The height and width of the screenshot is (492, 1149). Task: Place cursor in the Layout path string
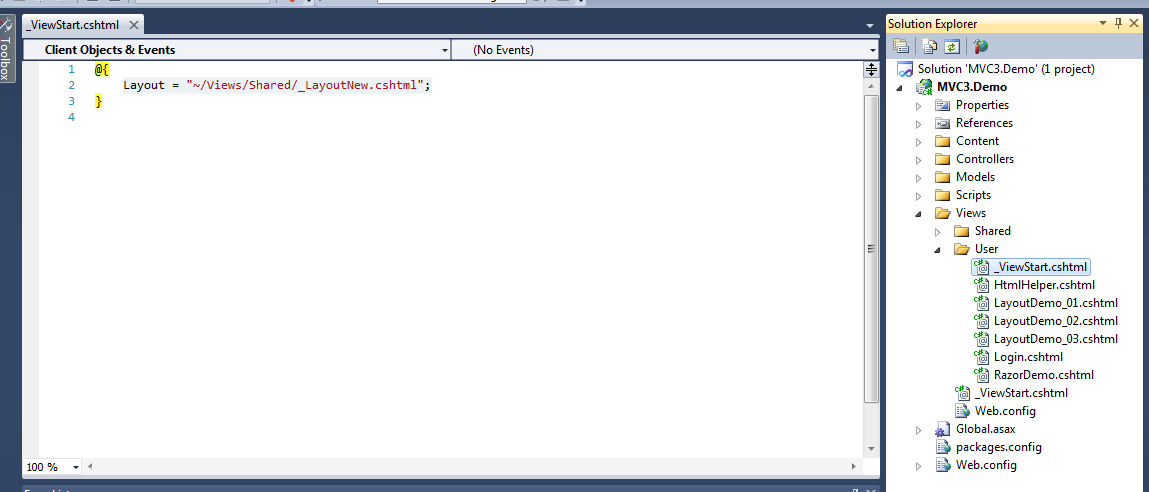coord(304,85)
